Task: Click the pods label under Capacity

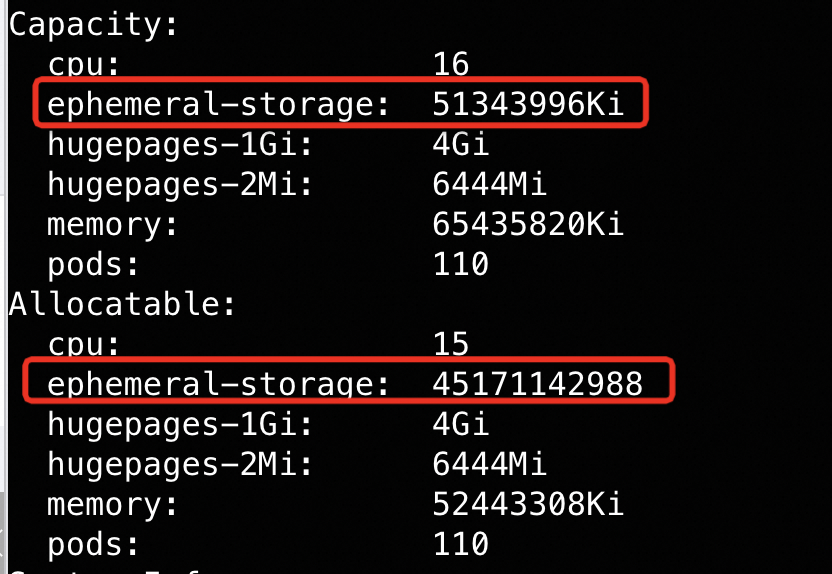Action: [94, 264]
